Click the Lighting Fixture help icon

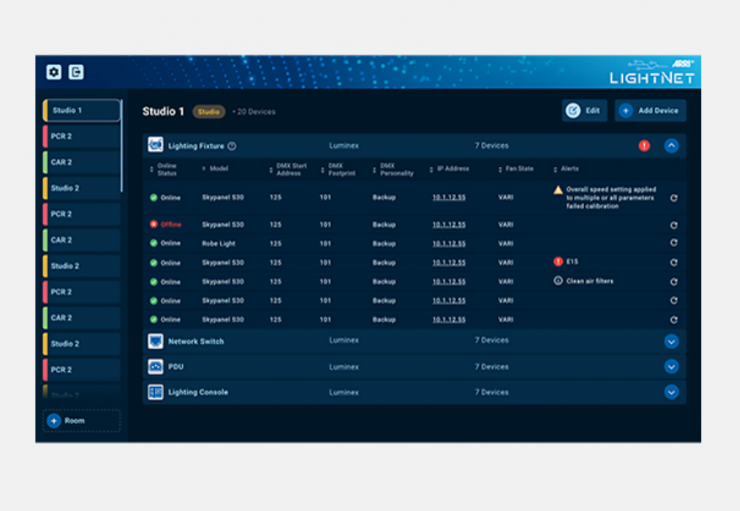tap(232, 146)
